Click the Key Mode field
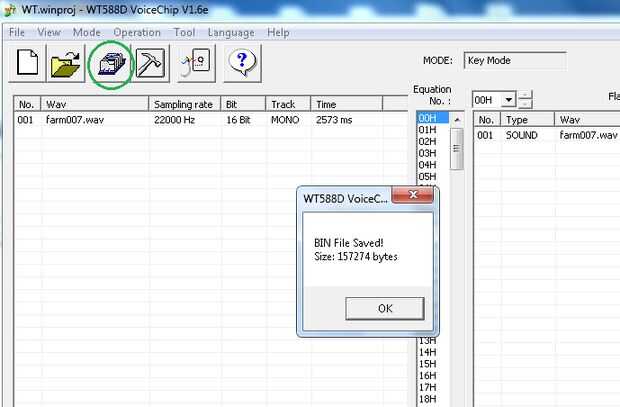 [515, 61]
